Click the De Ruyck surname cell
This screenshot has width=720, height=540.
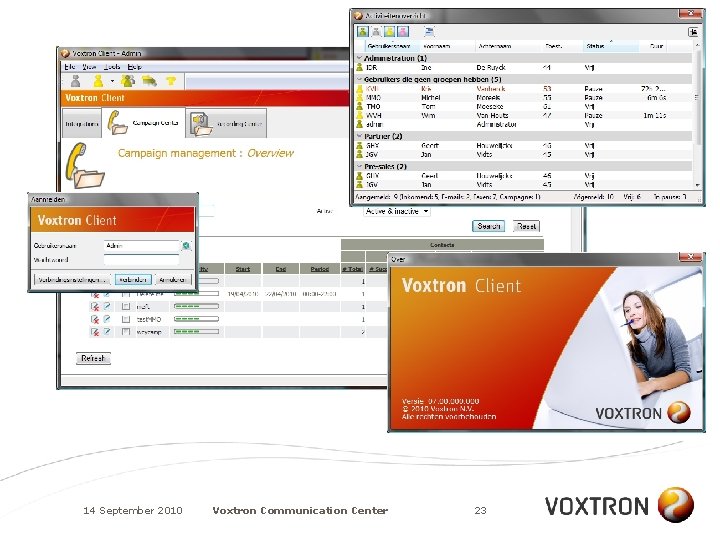491,68
